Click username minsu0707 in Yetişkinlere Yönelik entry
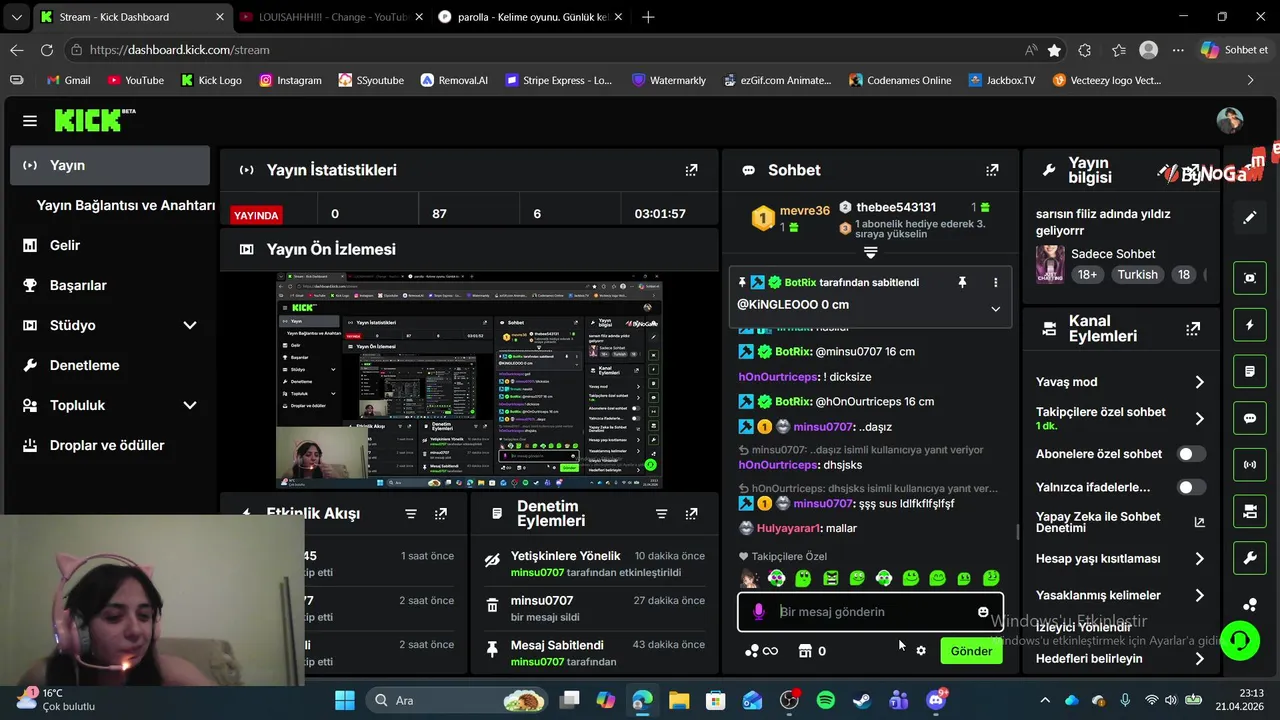Viewport: 1280px width, 720px height. click(x=537, y=573)
